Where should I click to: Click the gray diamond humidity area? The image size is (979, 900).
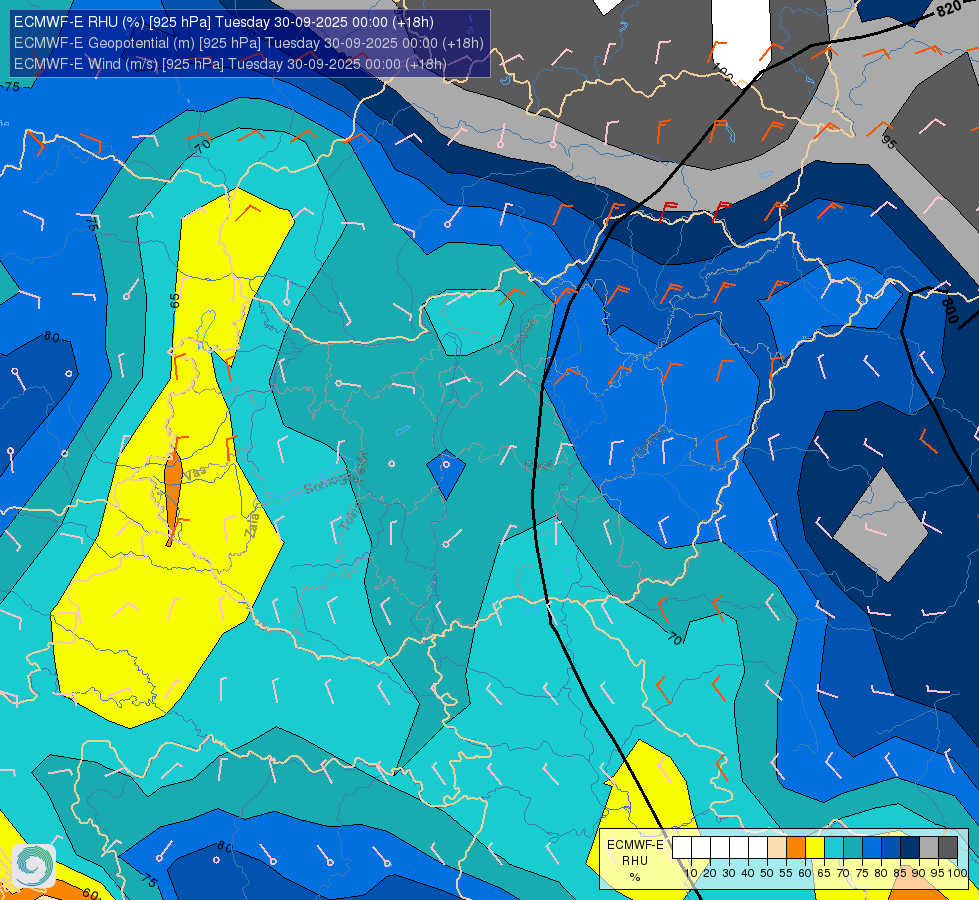coord(880,525)
